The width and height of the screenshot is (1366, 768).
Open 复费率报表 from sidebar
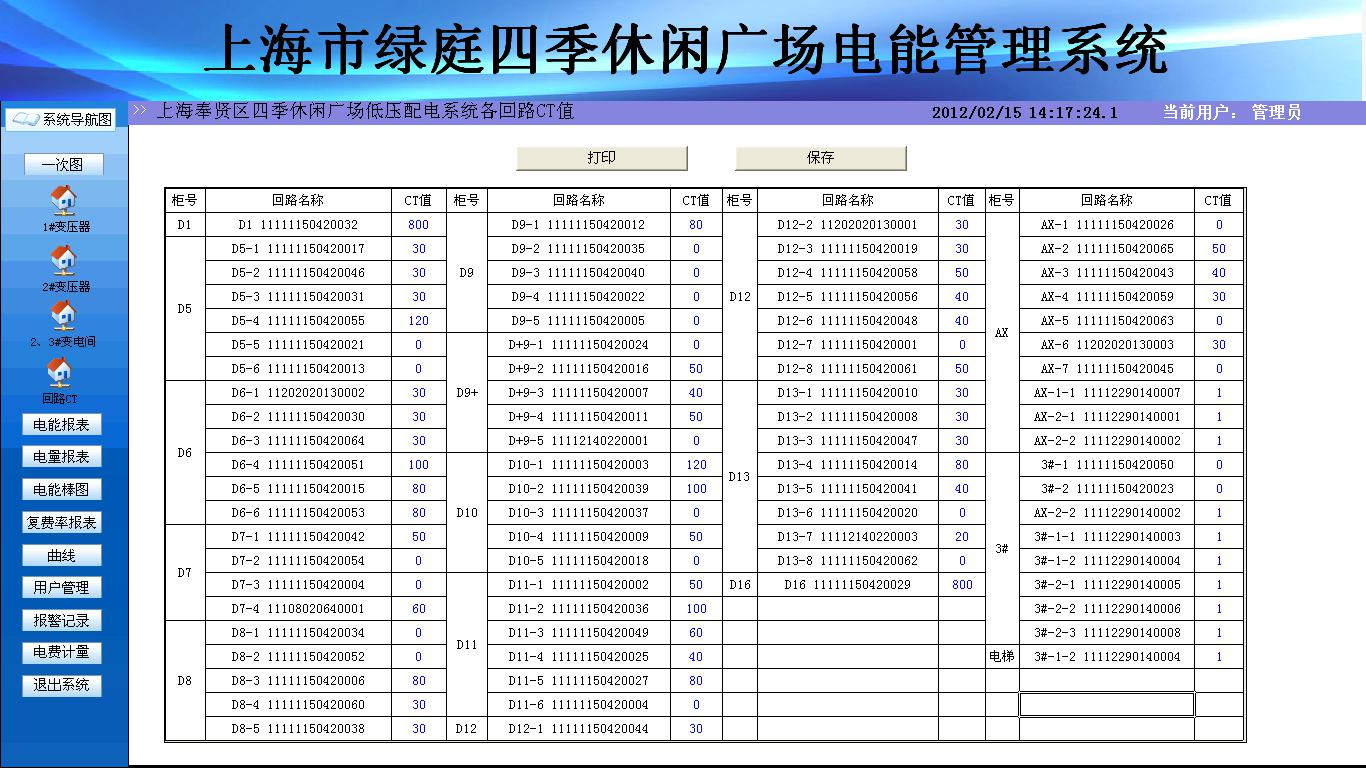pos(62,523)
